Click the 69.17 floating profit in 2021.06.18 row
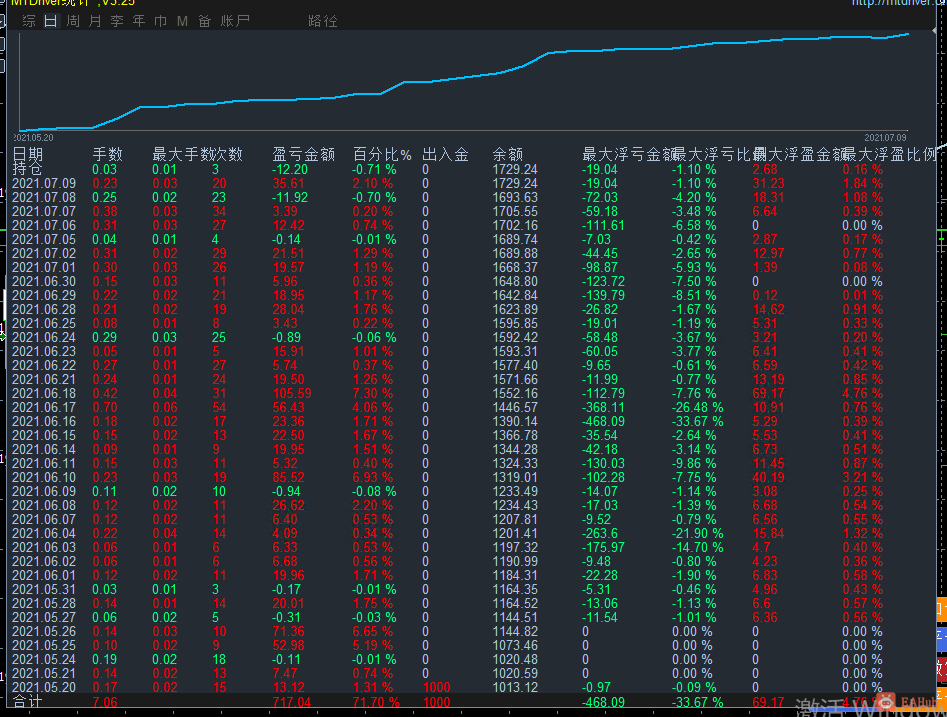 (768, 393)
